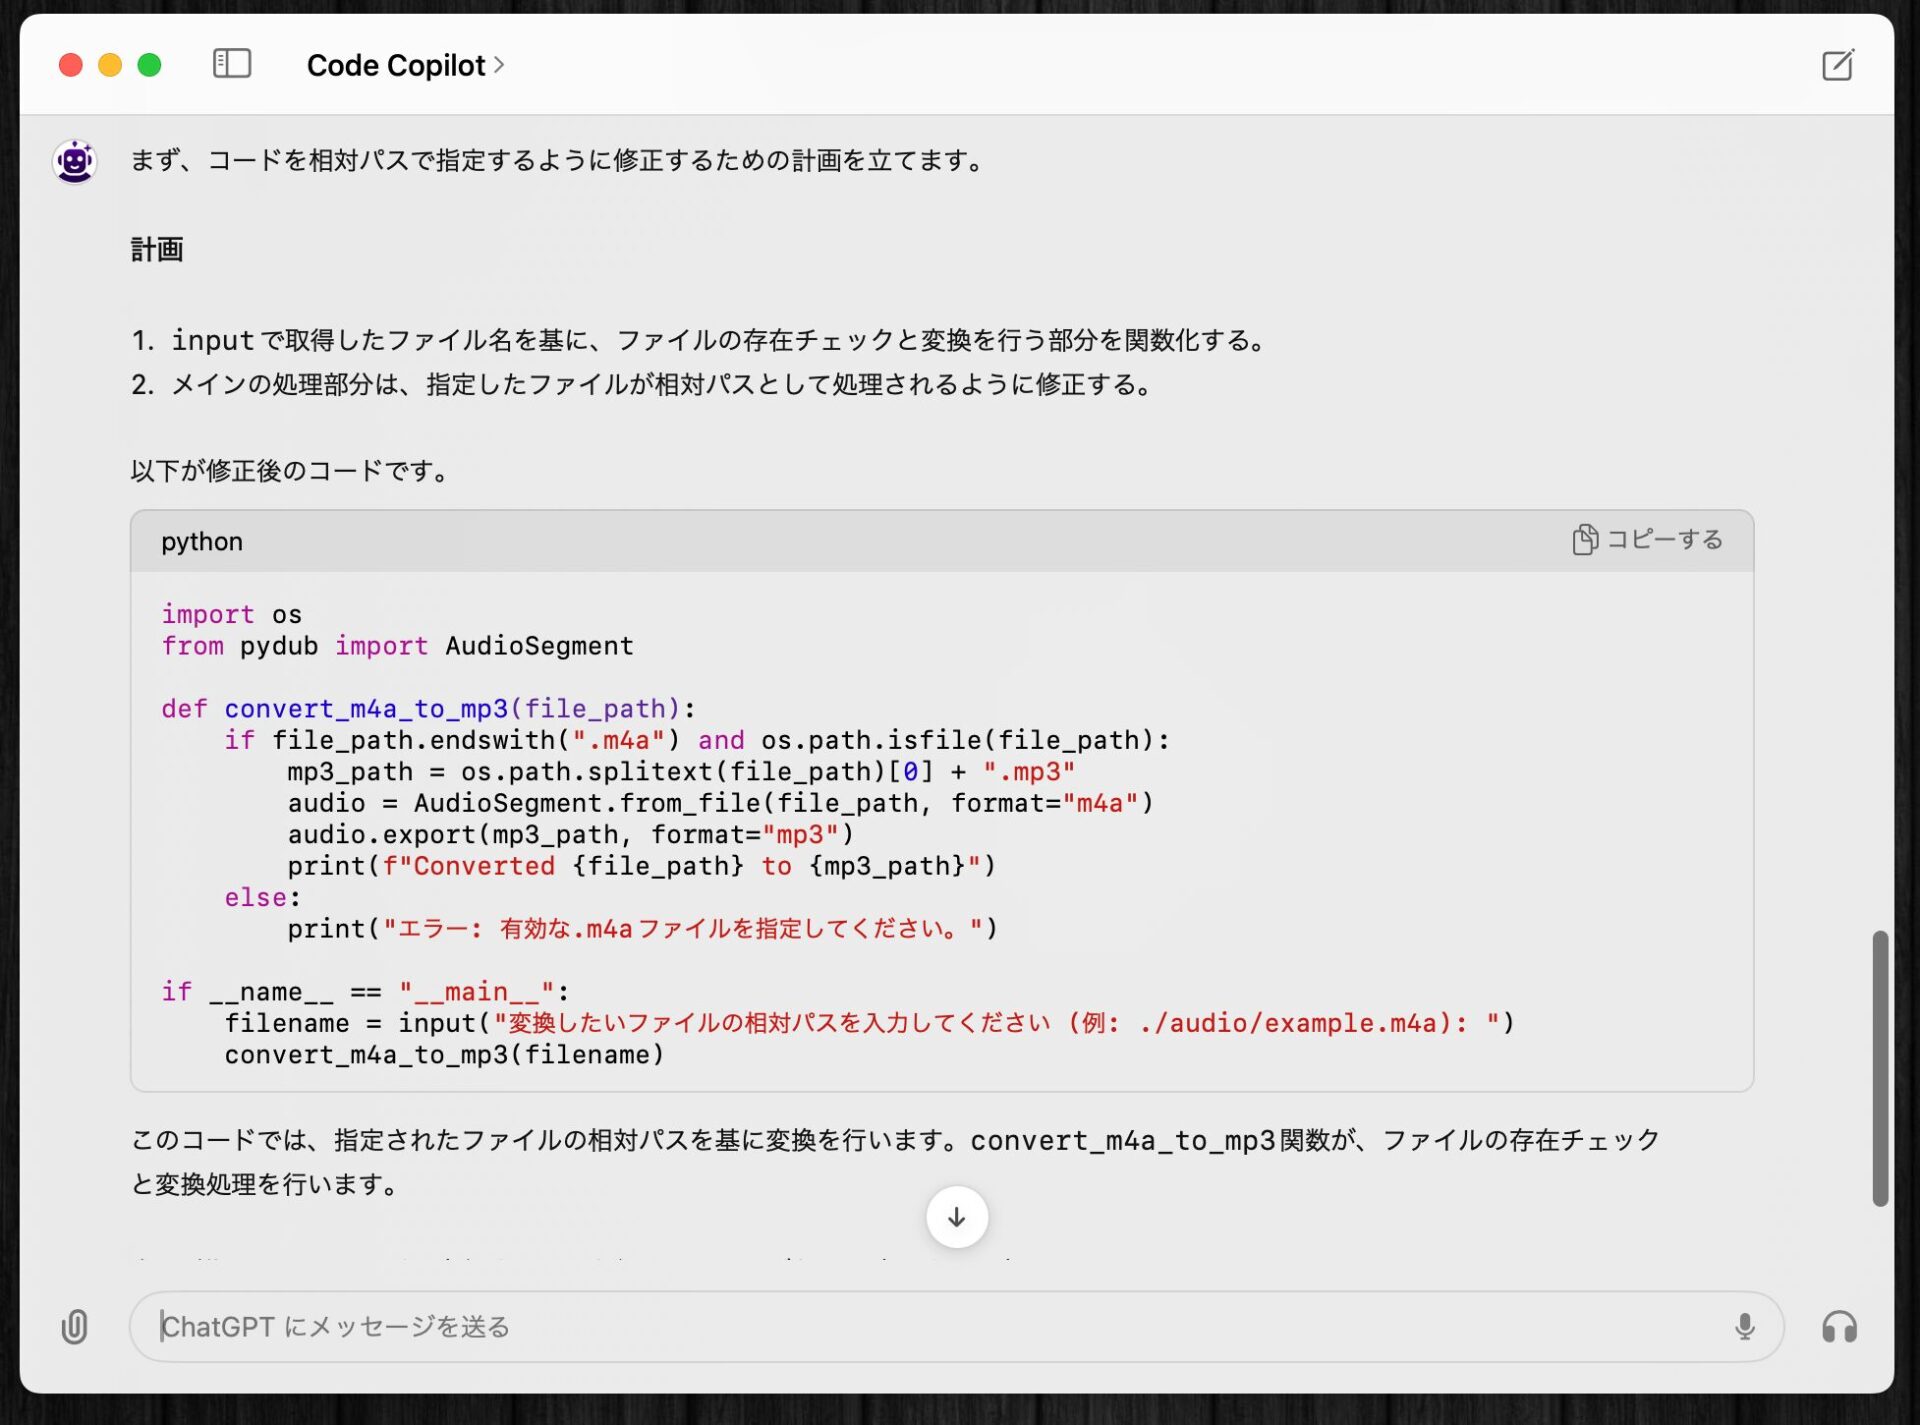Close the window with red button
This screenshot has height=1425, width=1920.
tap(71, 65)
